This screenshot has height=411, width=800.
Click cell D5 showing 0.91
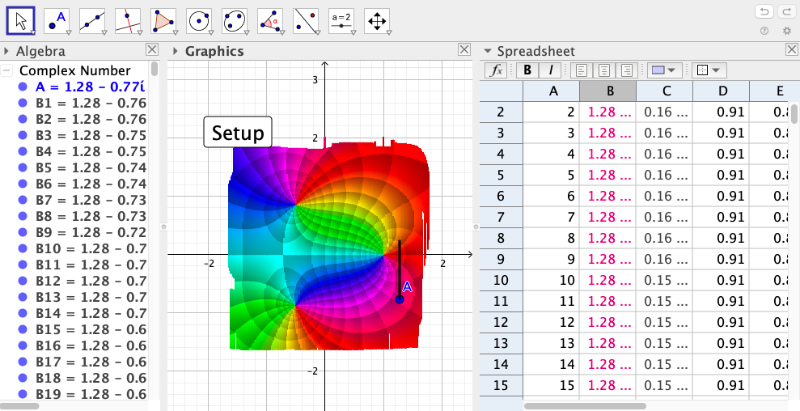721,175
